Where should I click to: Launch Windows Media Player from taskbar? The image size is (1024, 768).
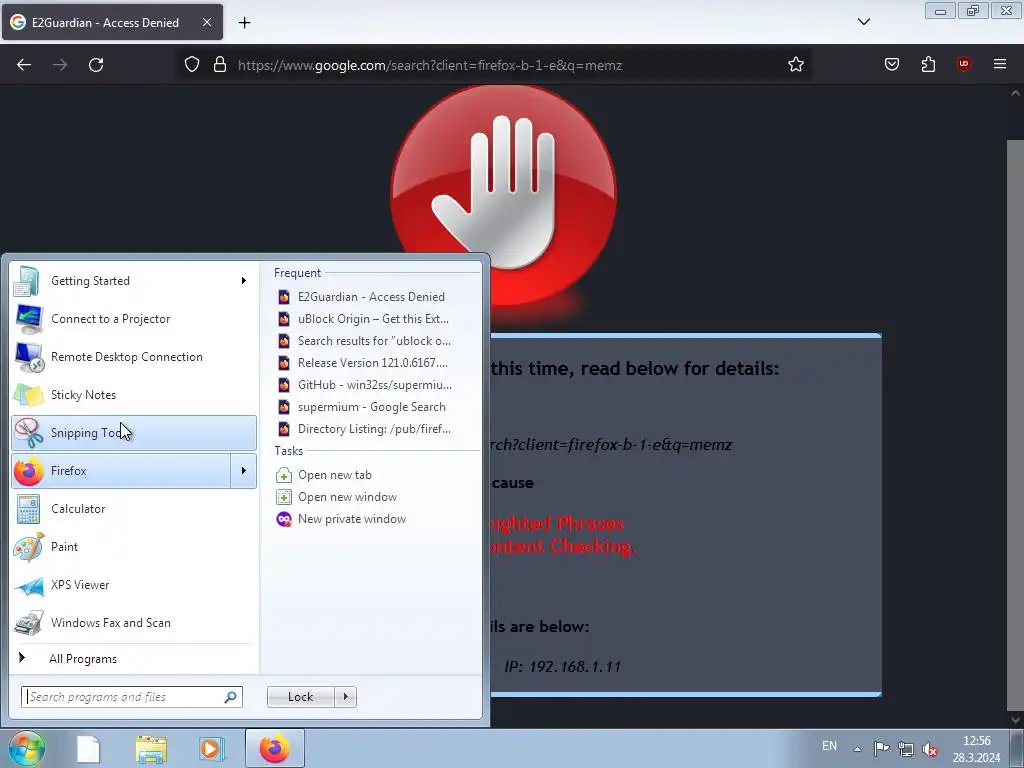[211, 749]
